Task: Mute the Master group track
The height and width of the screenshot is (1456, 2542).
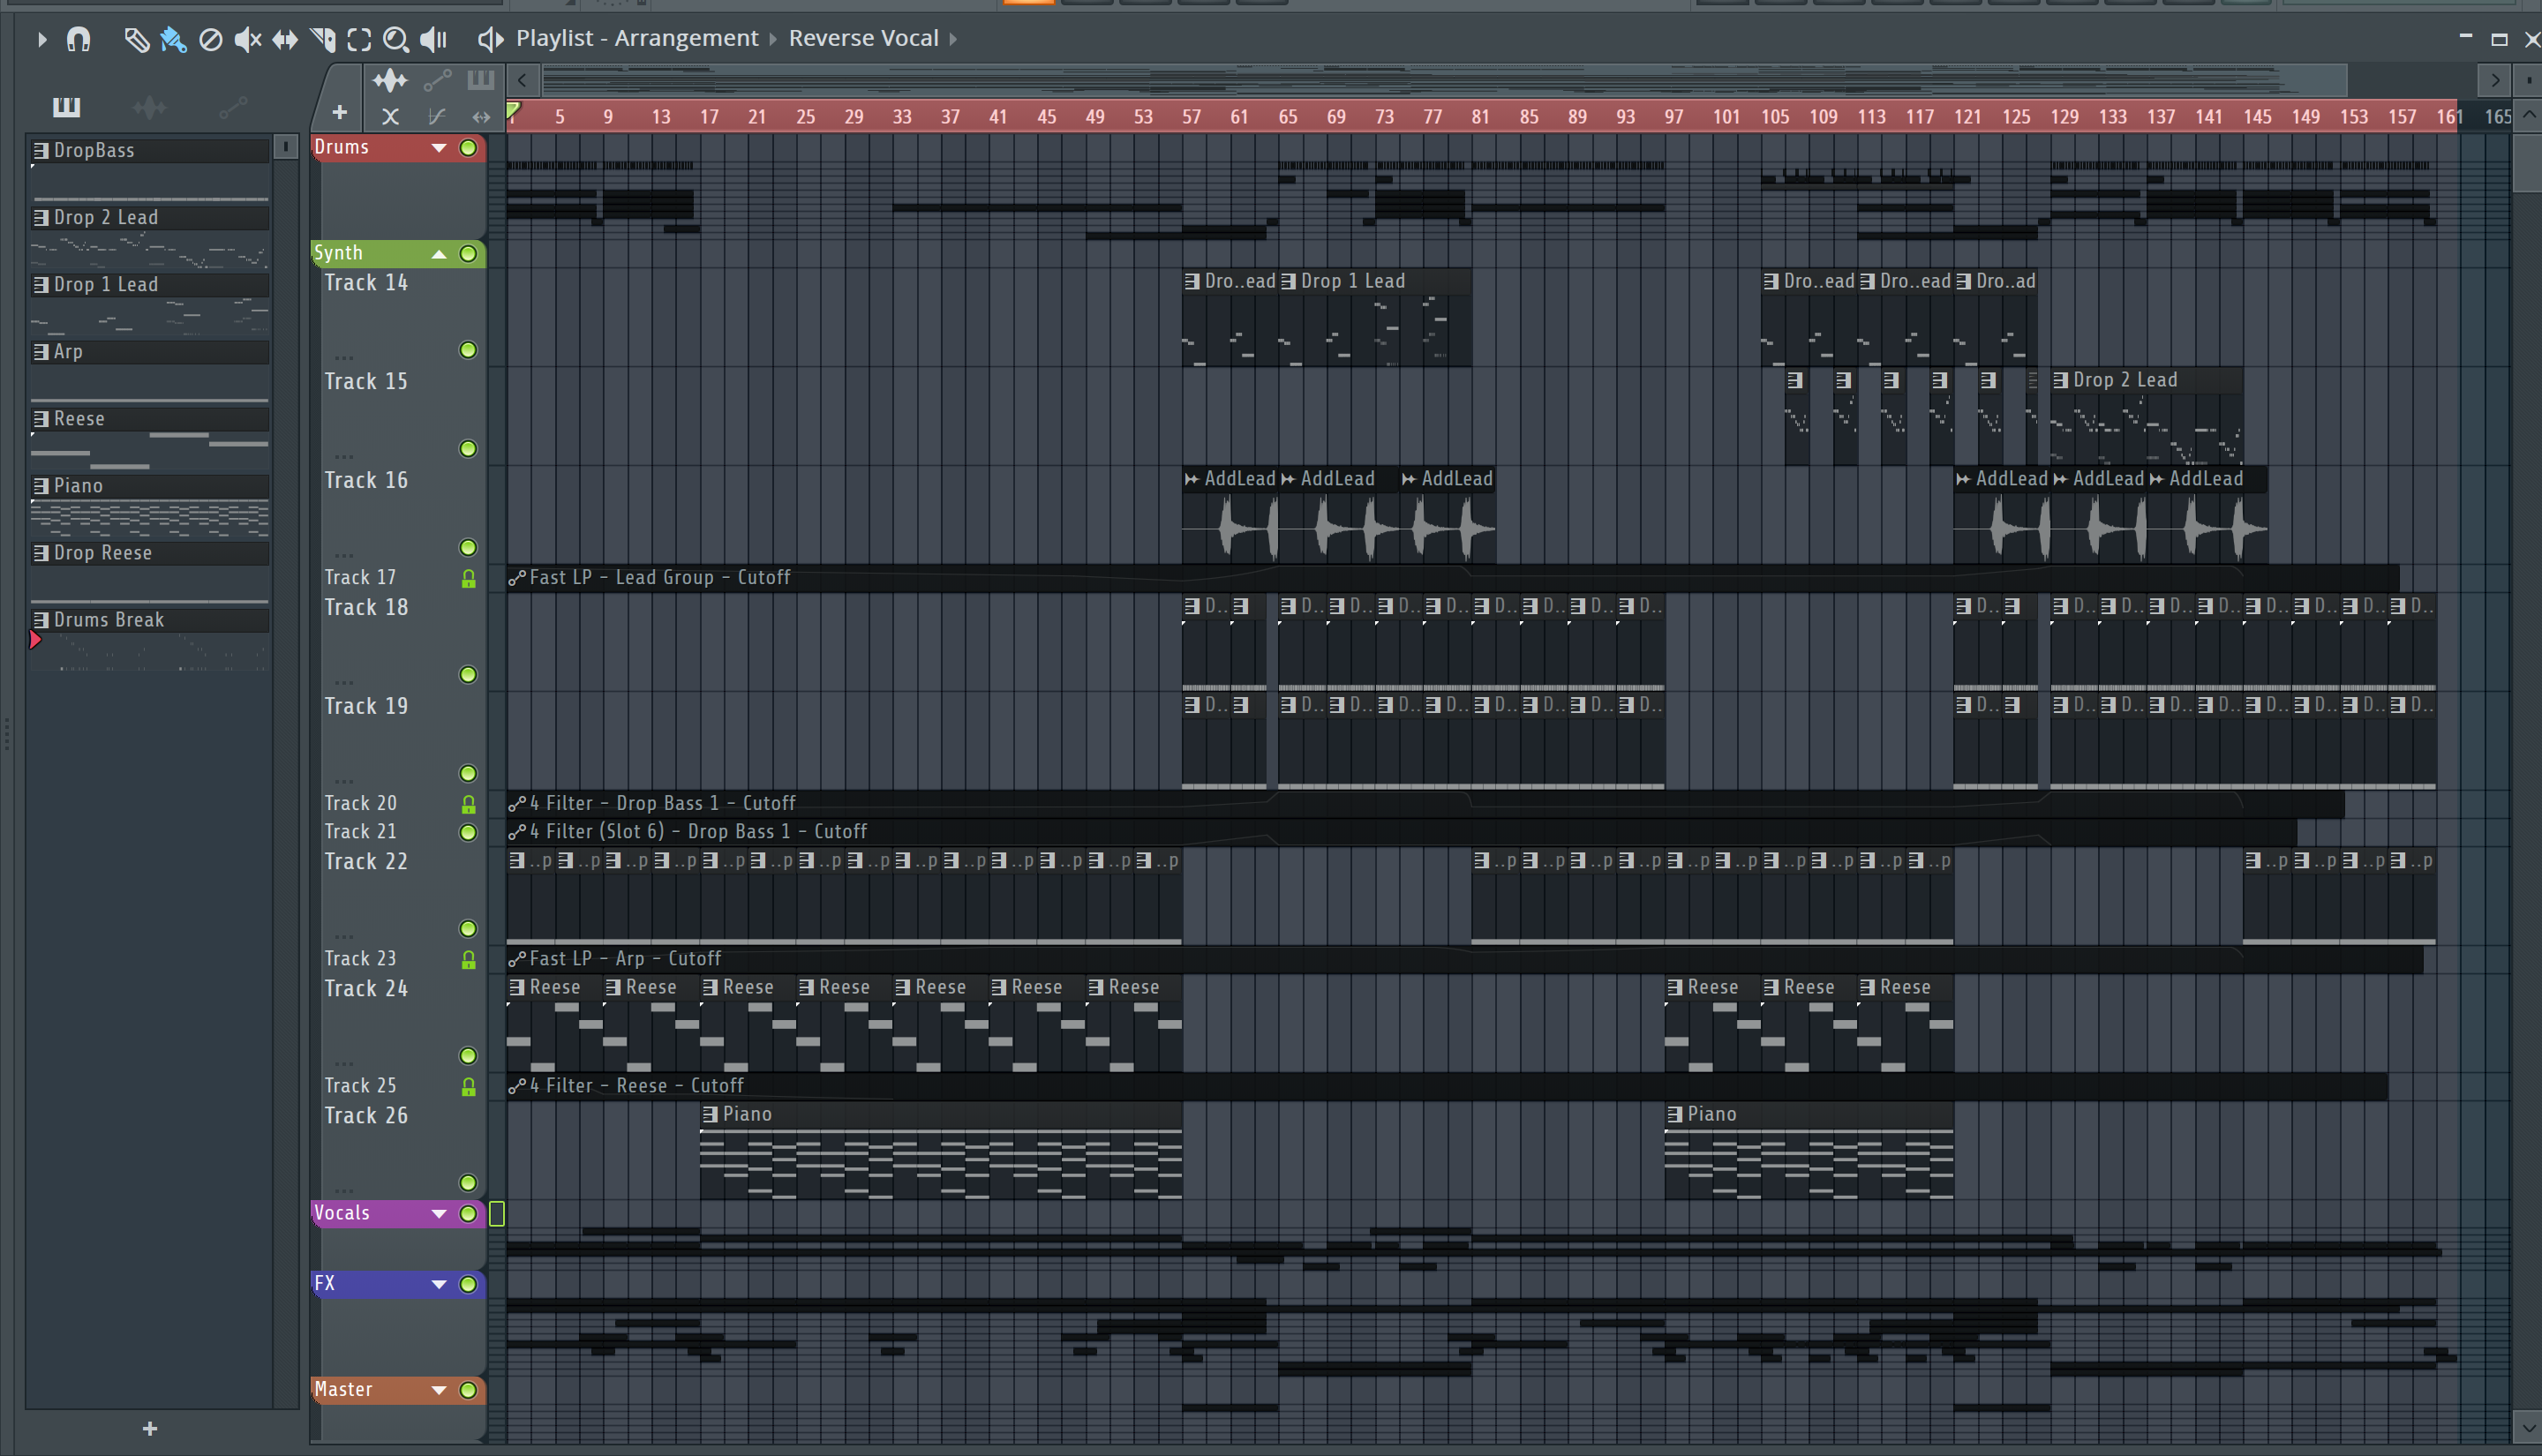Action: point(468,1390)
